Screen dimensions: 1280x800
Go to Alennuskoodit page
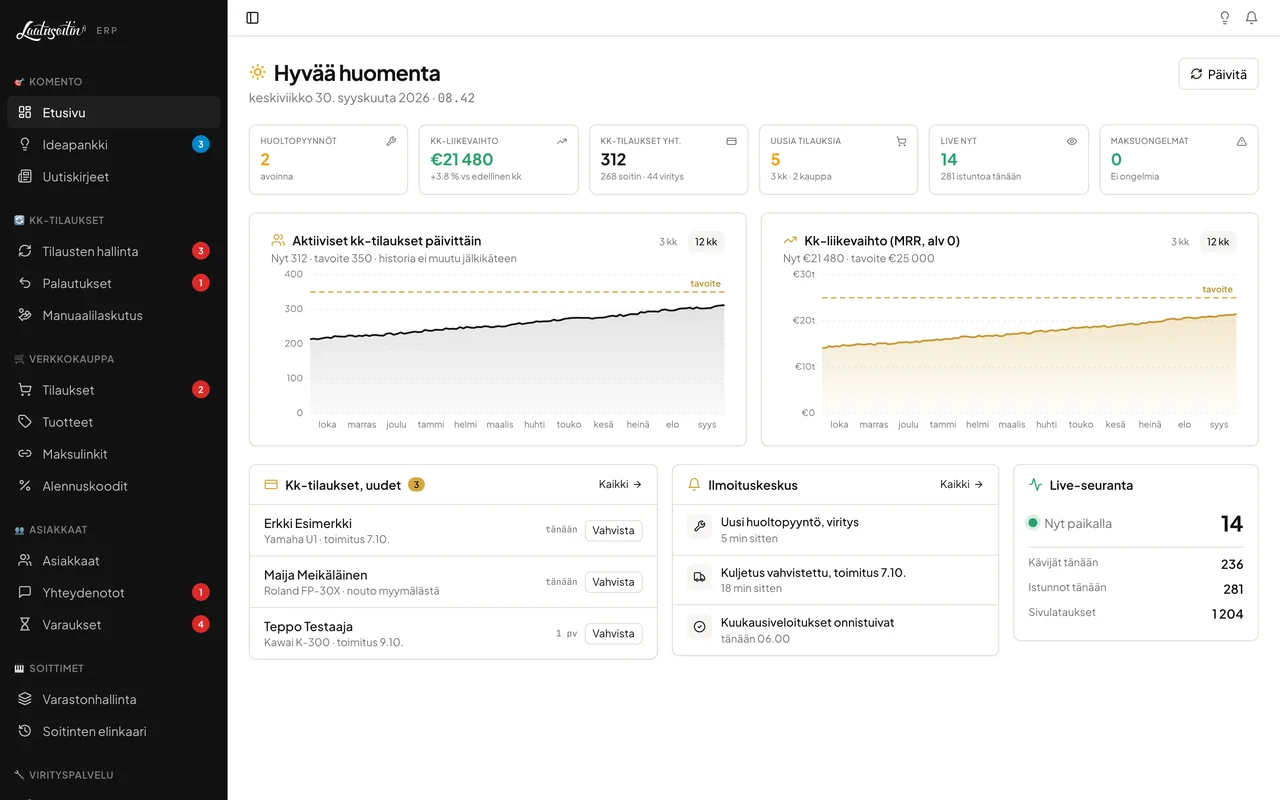[113, 486]
